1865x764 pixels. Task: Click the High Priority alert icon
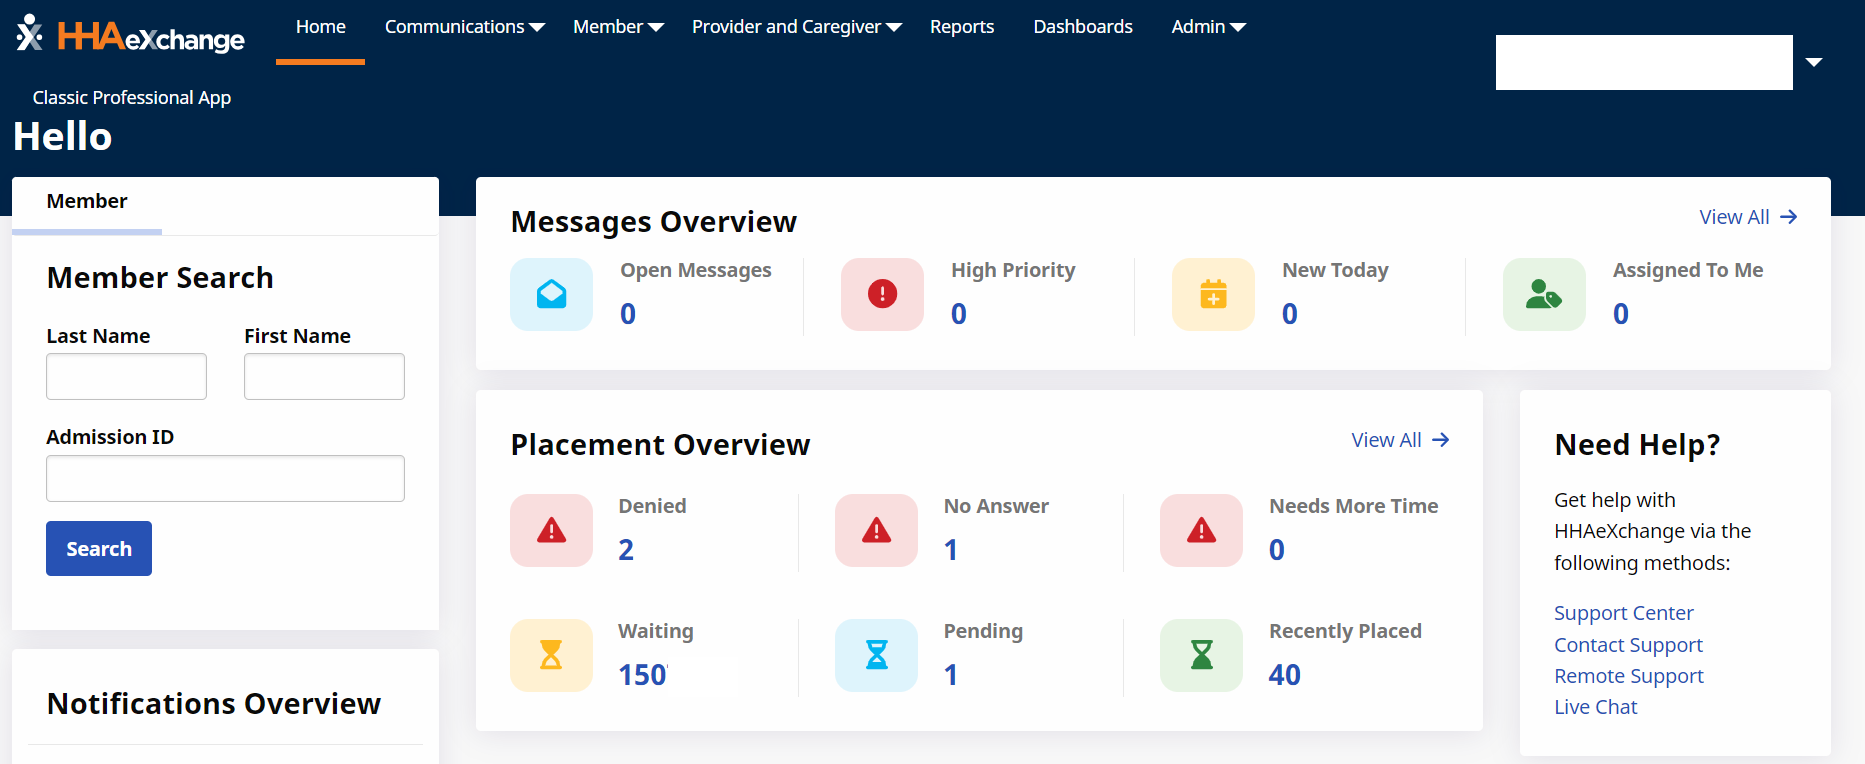click(882, 294)
